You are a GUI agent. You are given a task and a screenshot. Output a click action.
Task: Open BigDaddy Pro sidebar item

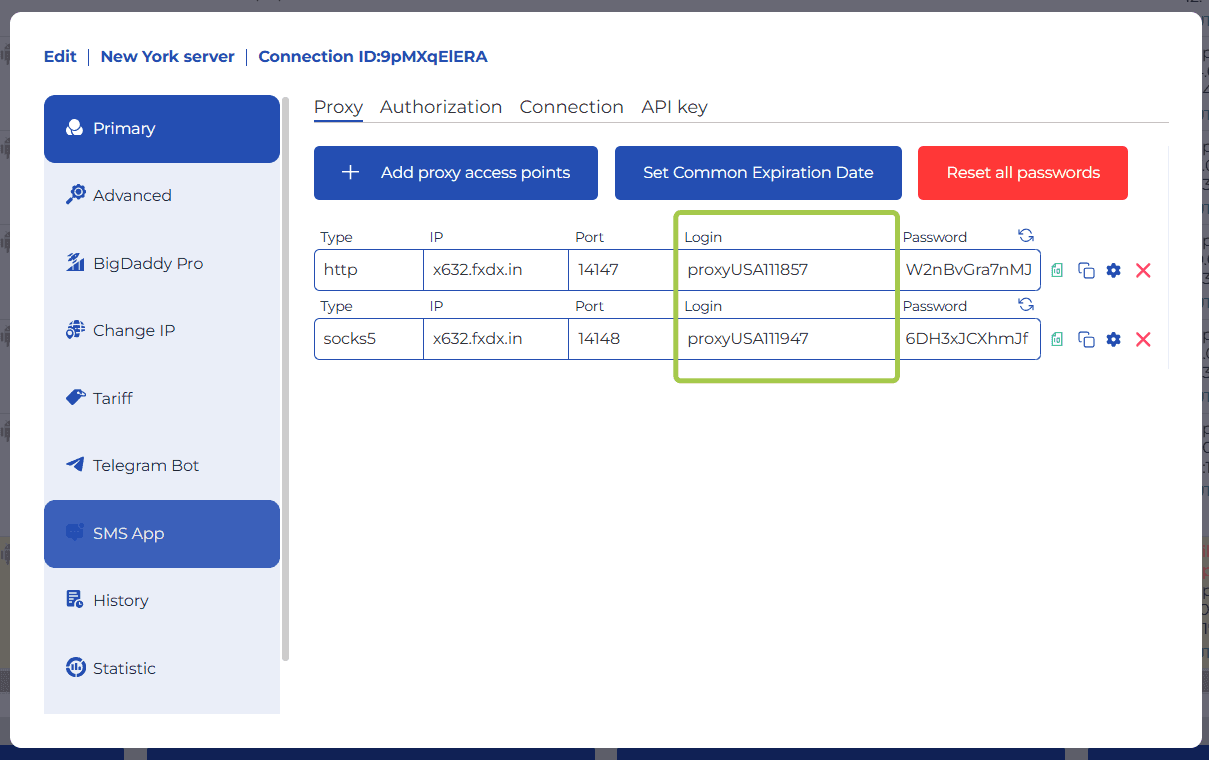tap(147, 264)
